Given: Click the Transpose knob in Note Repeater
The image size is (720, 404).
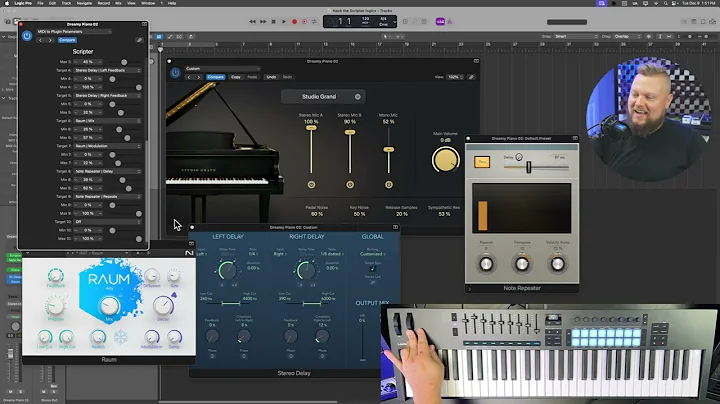Looking at the screenshot, I should [522, 264].
